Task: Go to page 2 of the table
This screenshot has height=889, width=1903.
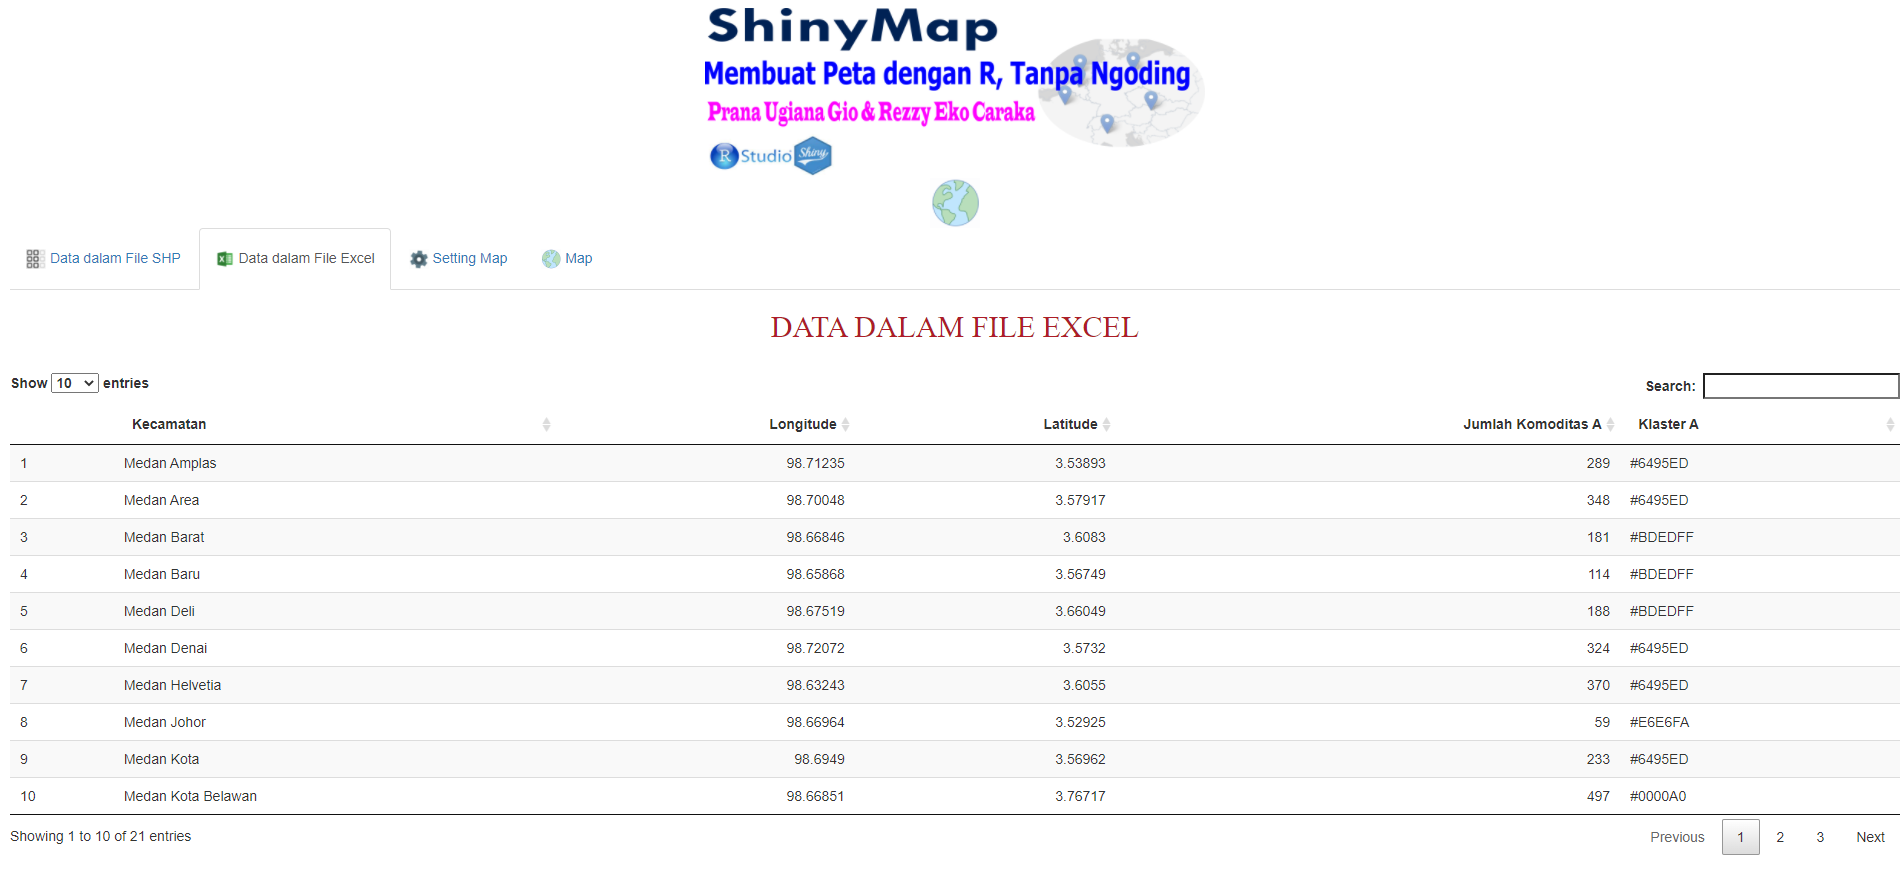Action: pyautogui.click(x=1780, y=837)
